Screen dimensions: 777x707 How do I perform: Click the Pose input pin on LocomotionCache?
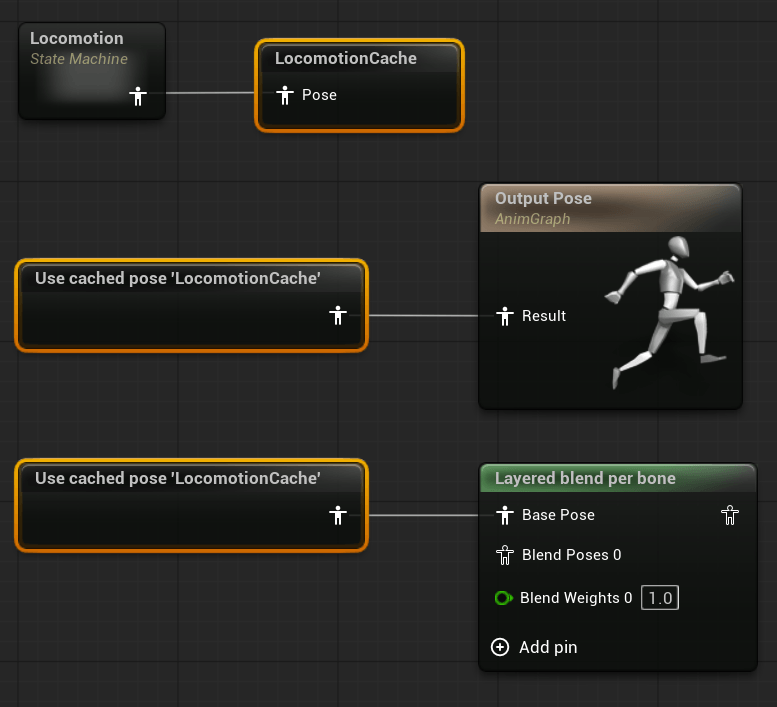[284, 95]
